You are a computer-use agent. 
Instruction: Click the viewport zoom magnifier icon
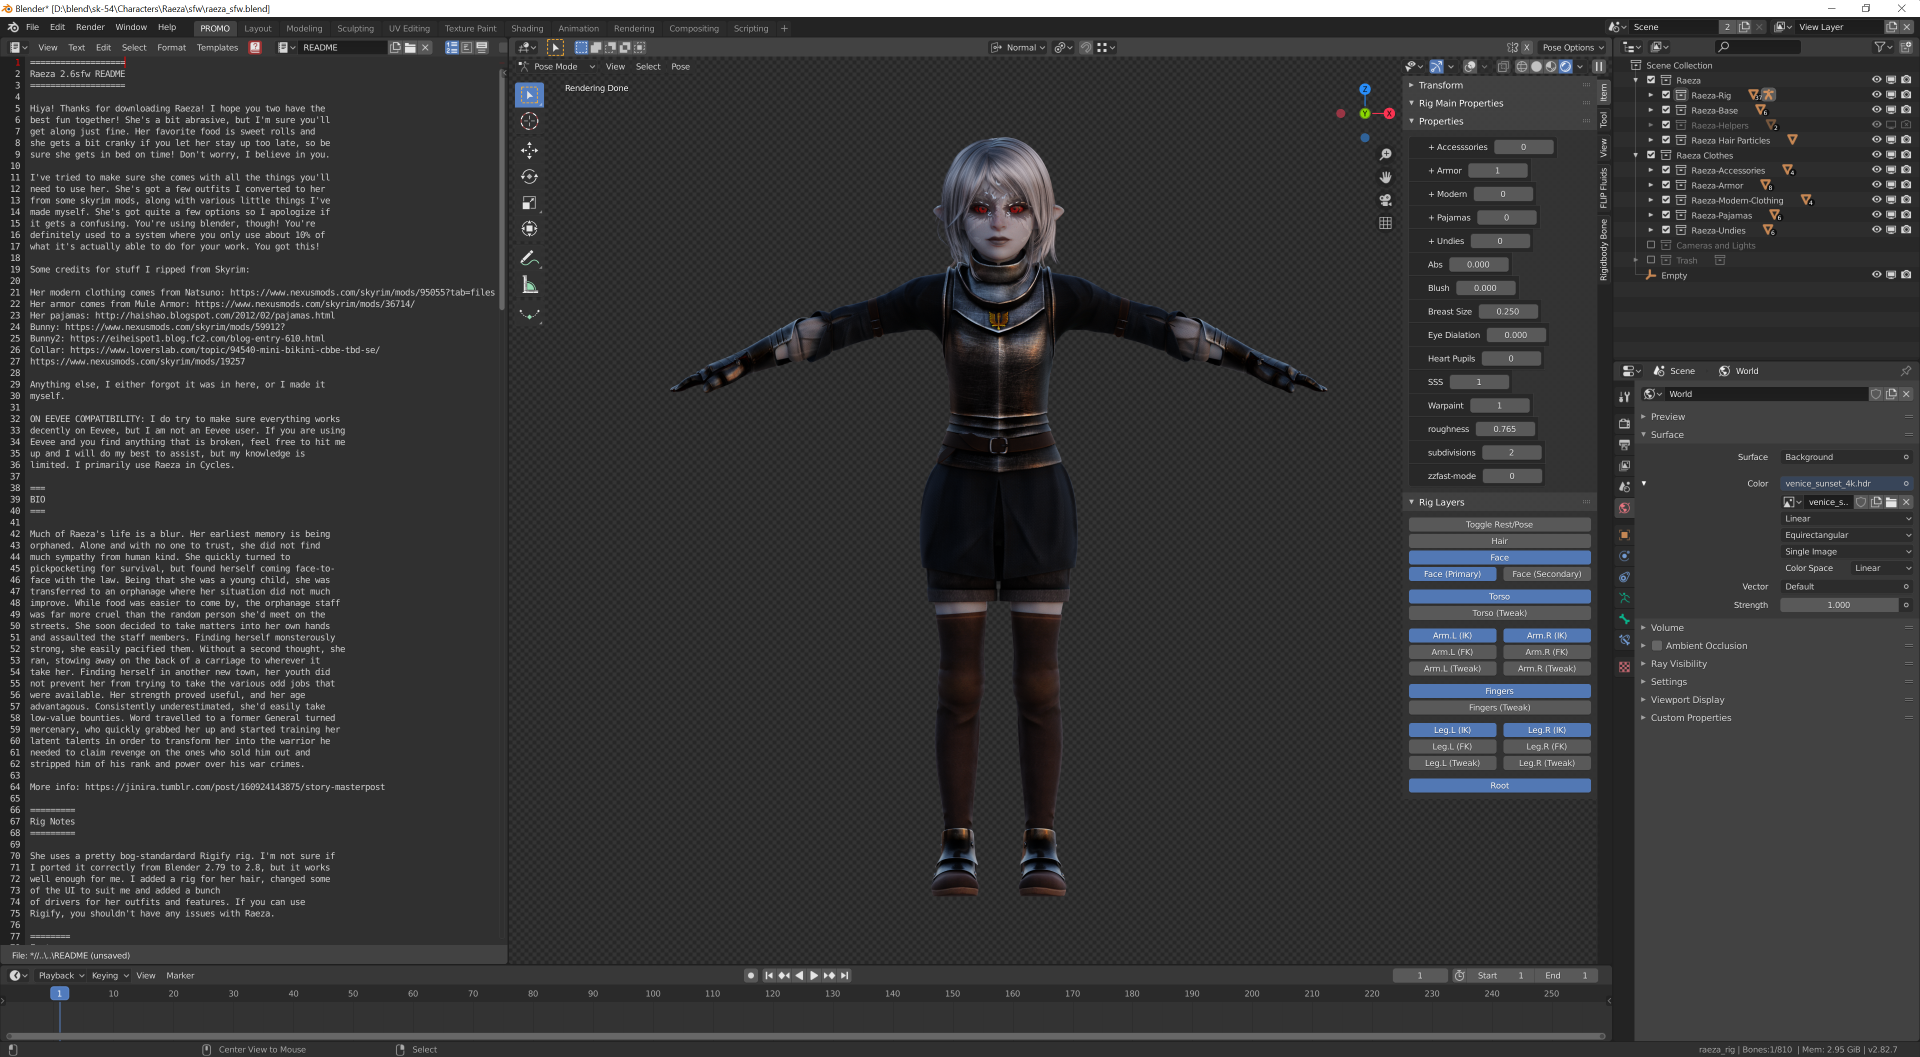tap(1385, 154)
